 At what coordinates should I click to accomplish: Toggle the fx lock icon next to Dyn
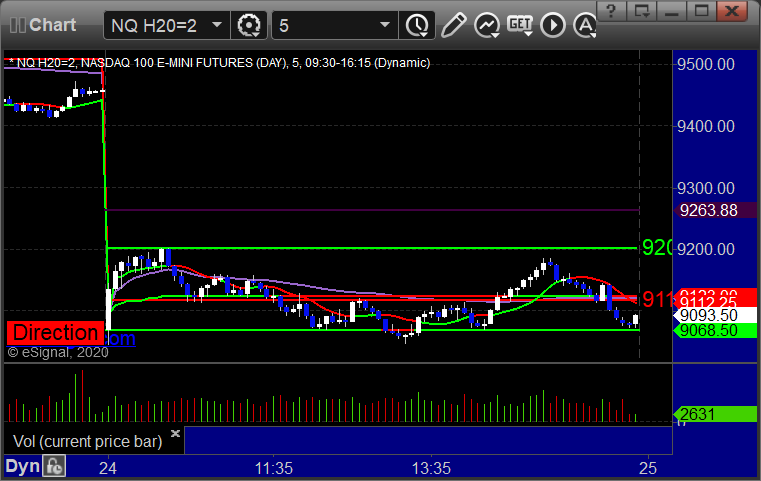pos(54,466)
